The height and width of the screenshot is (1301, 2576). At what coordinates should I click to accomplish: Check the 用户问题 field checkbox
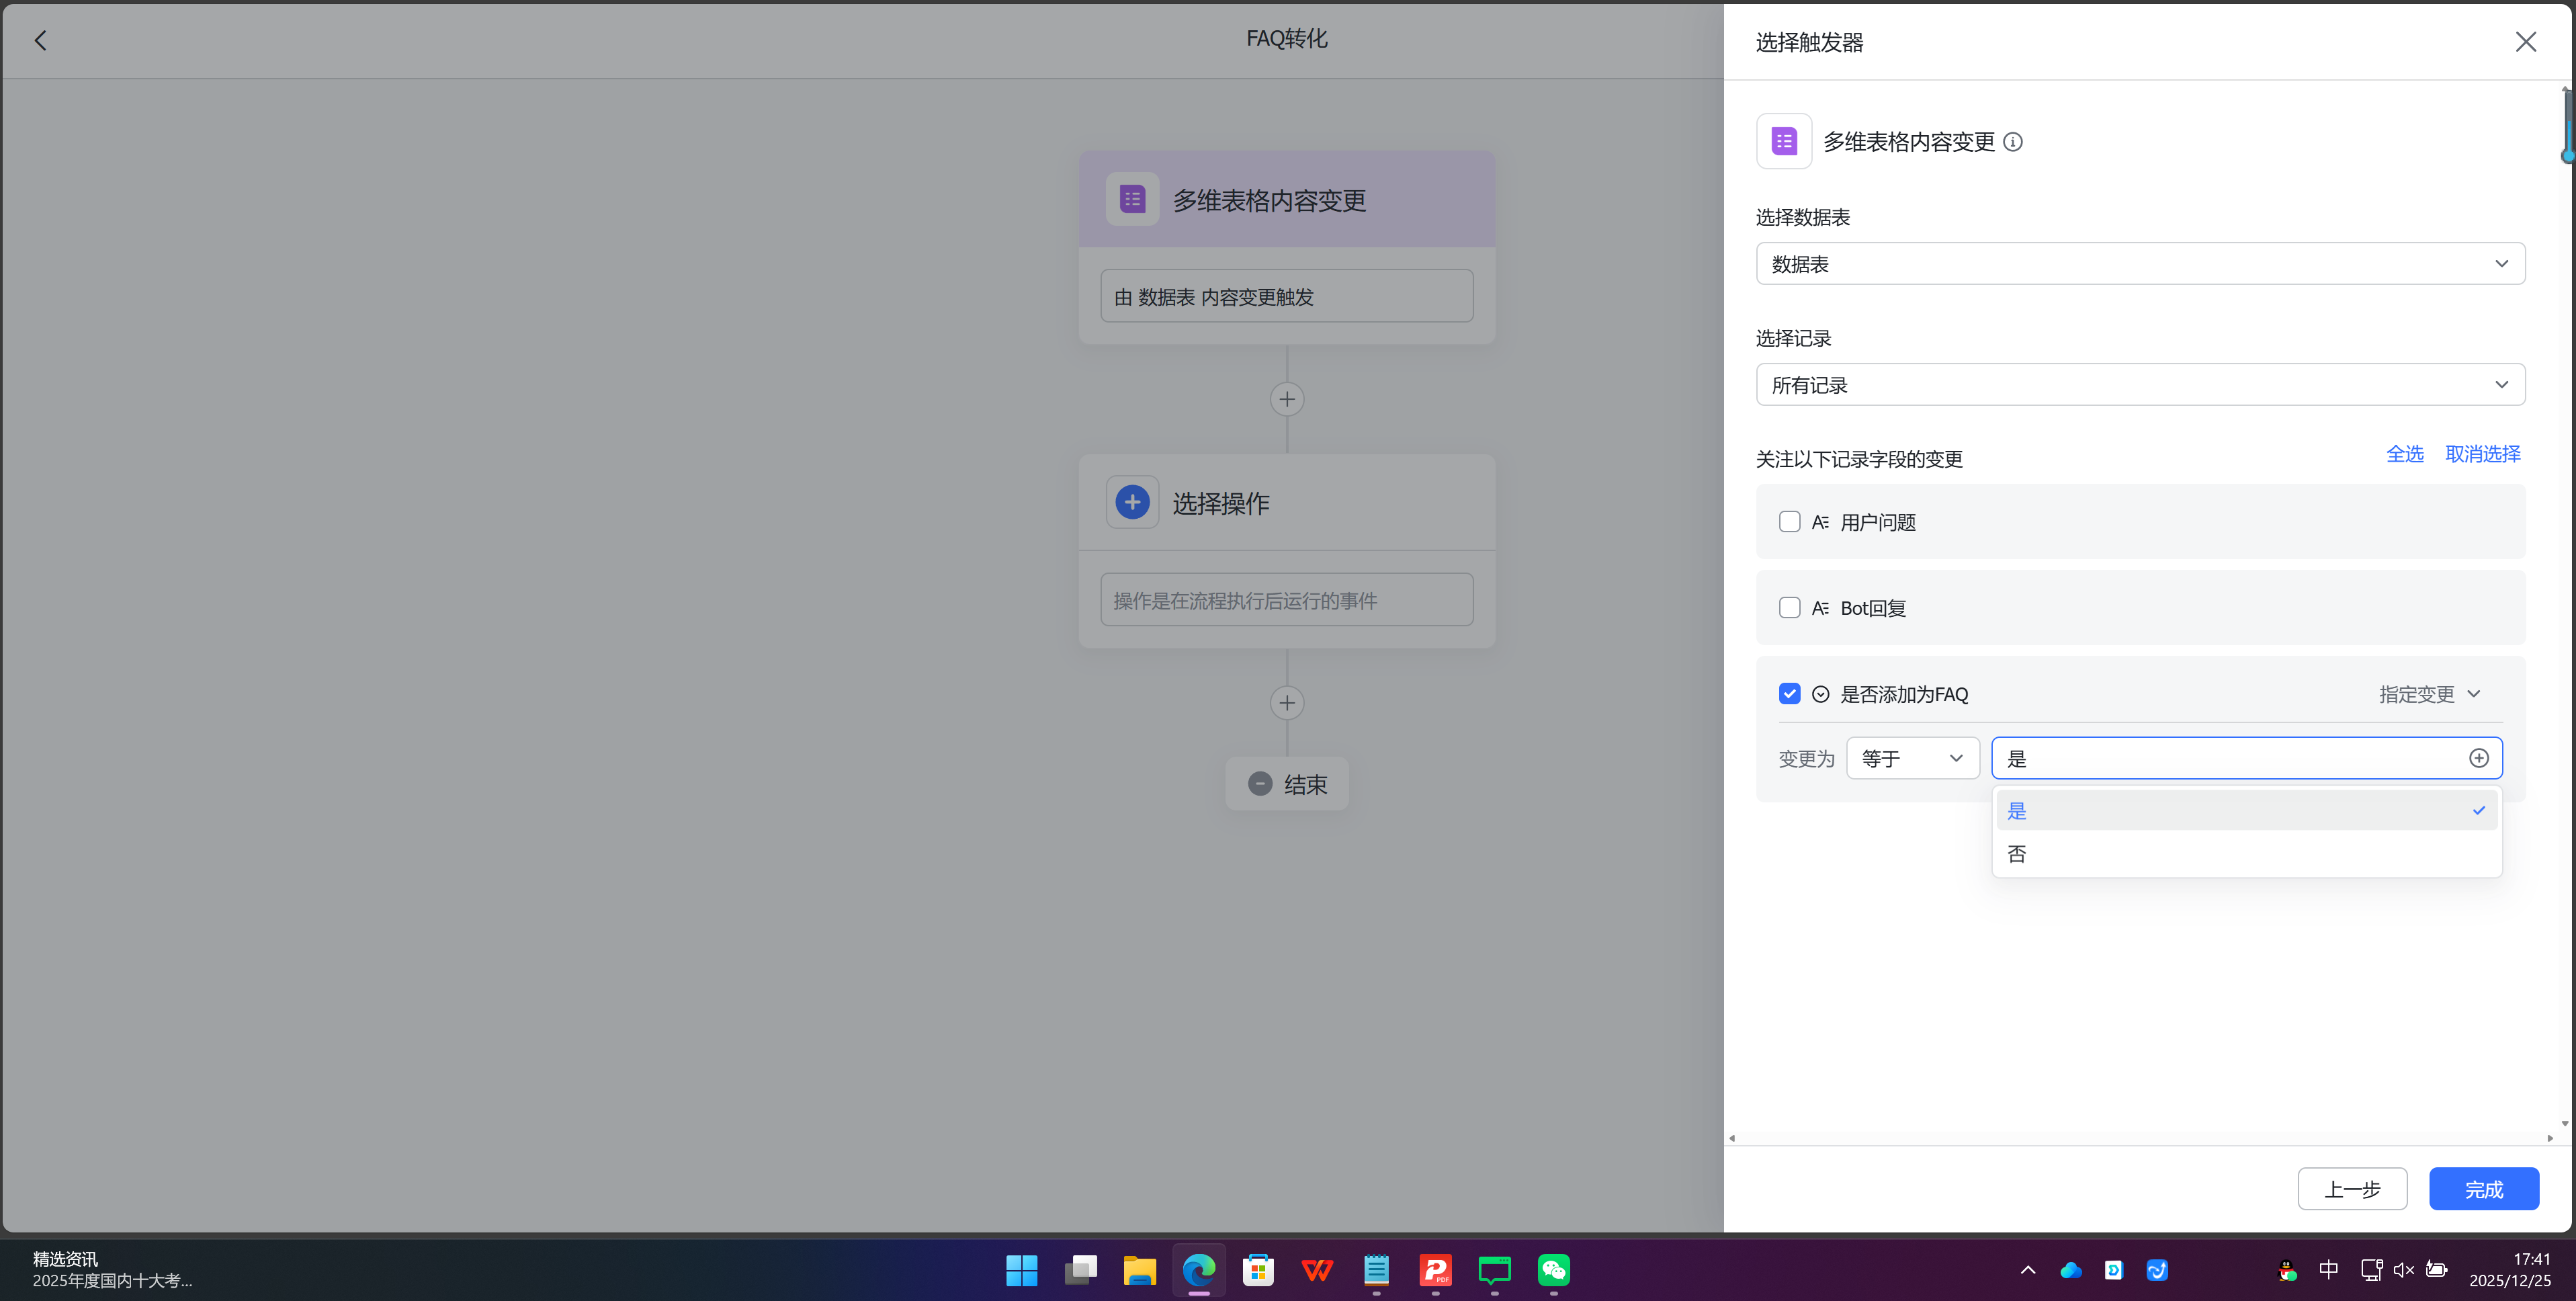click(1789, 521)
